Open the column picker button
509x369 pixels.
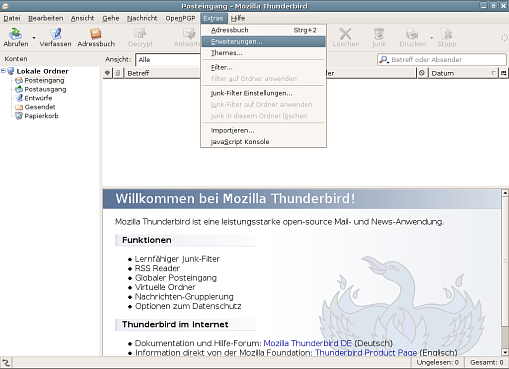pyautogui.click(x=504, y=73)
